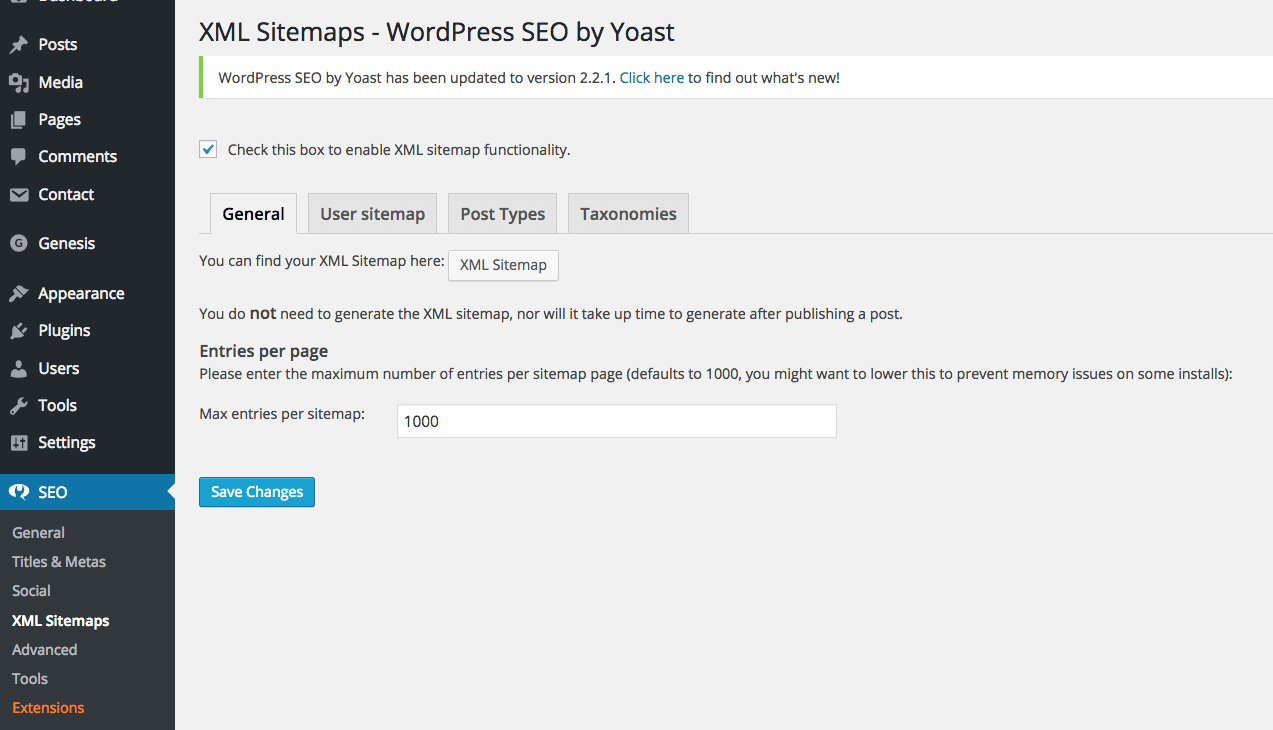Click the Contact envelope icon
Image resolution: width=1273 pixels, height=730 pixels.
(x=18, y=195)
